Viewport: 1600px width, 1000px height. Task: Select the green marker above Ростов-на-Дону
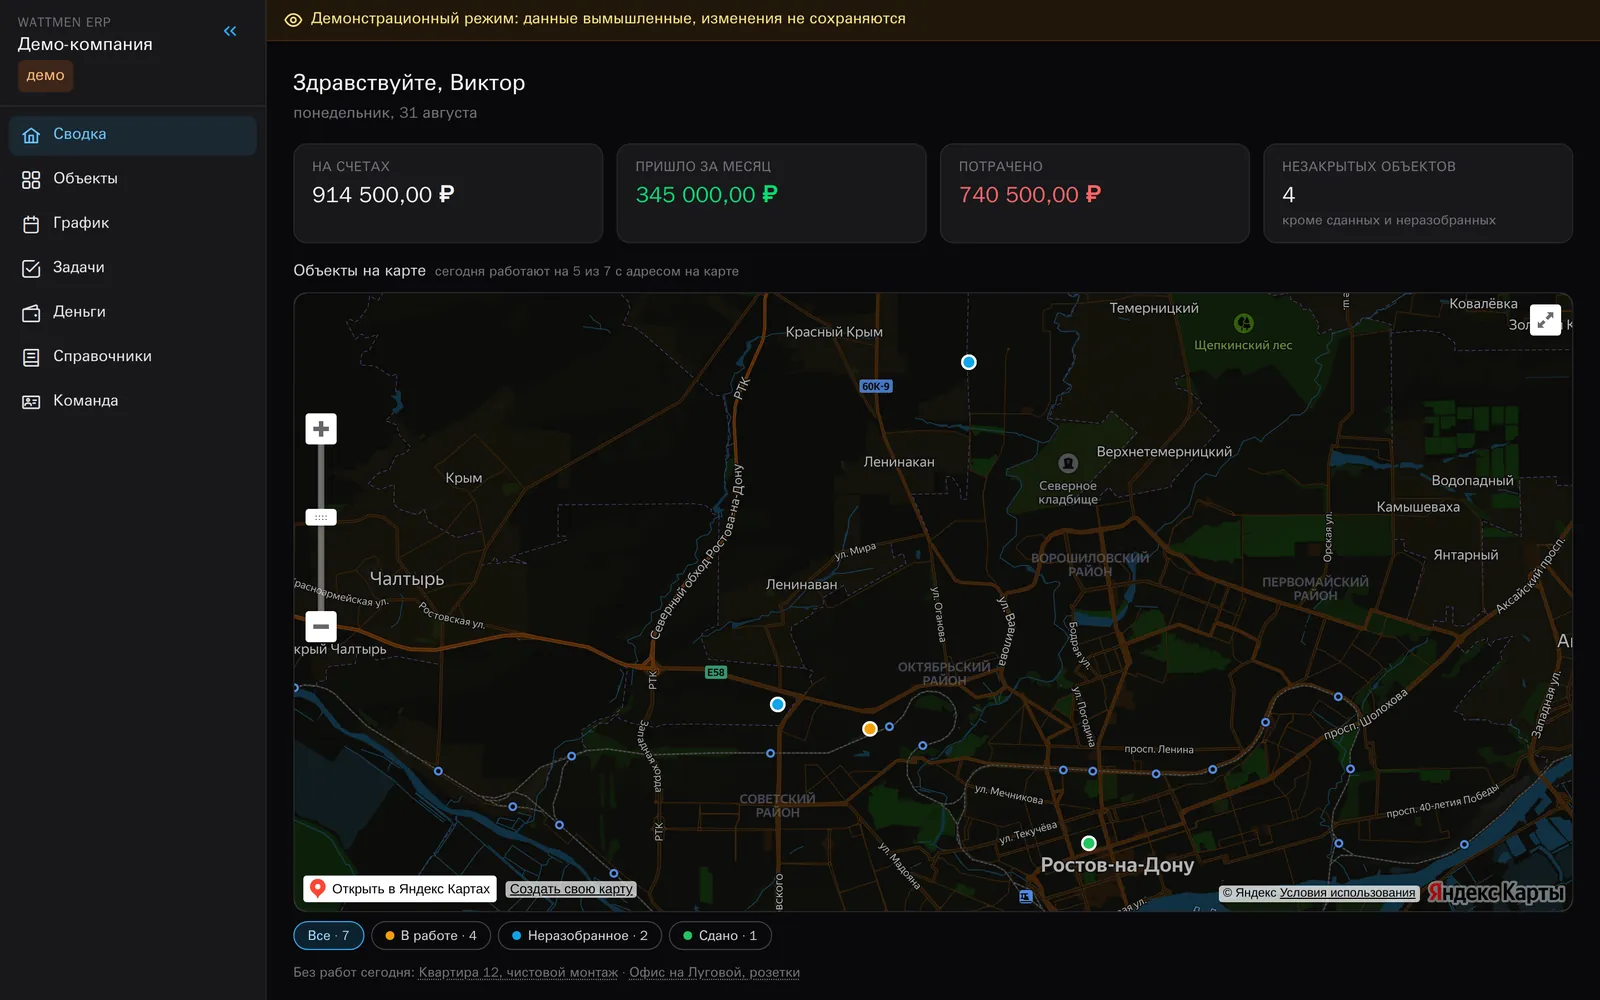1089,843
